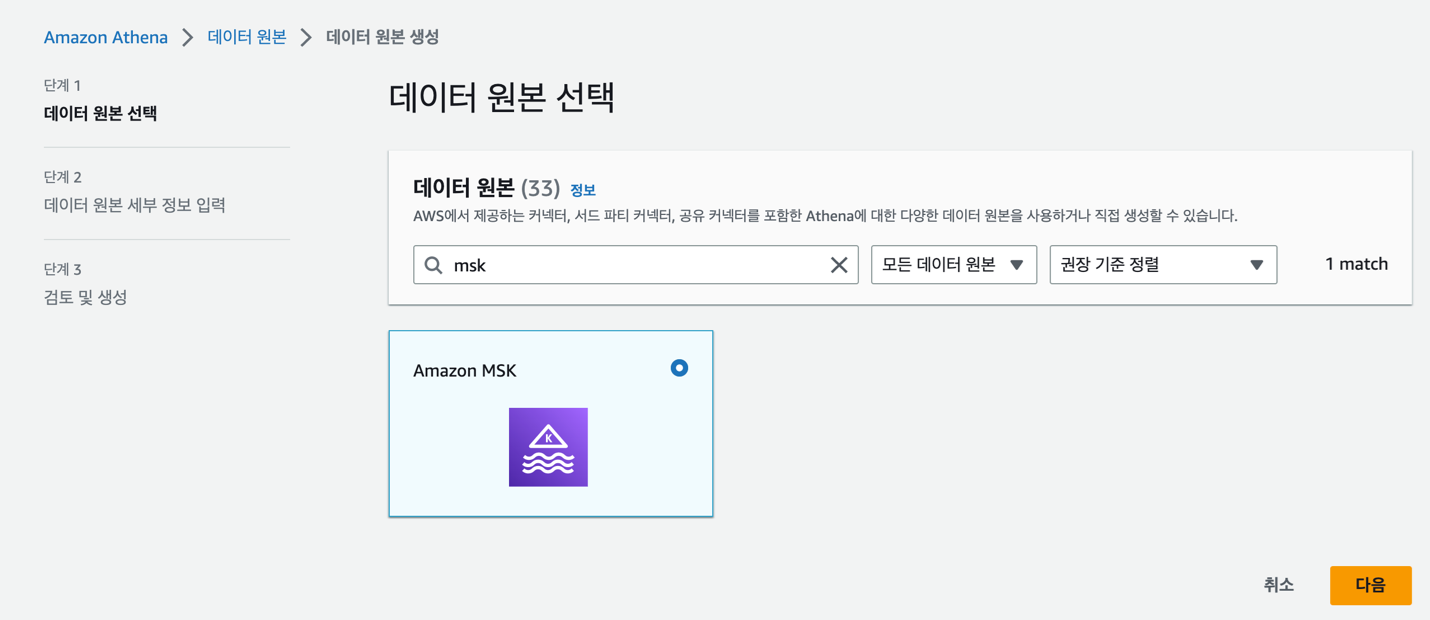Select step 데이터 원본 선택 in sidebar

point(100,113)
